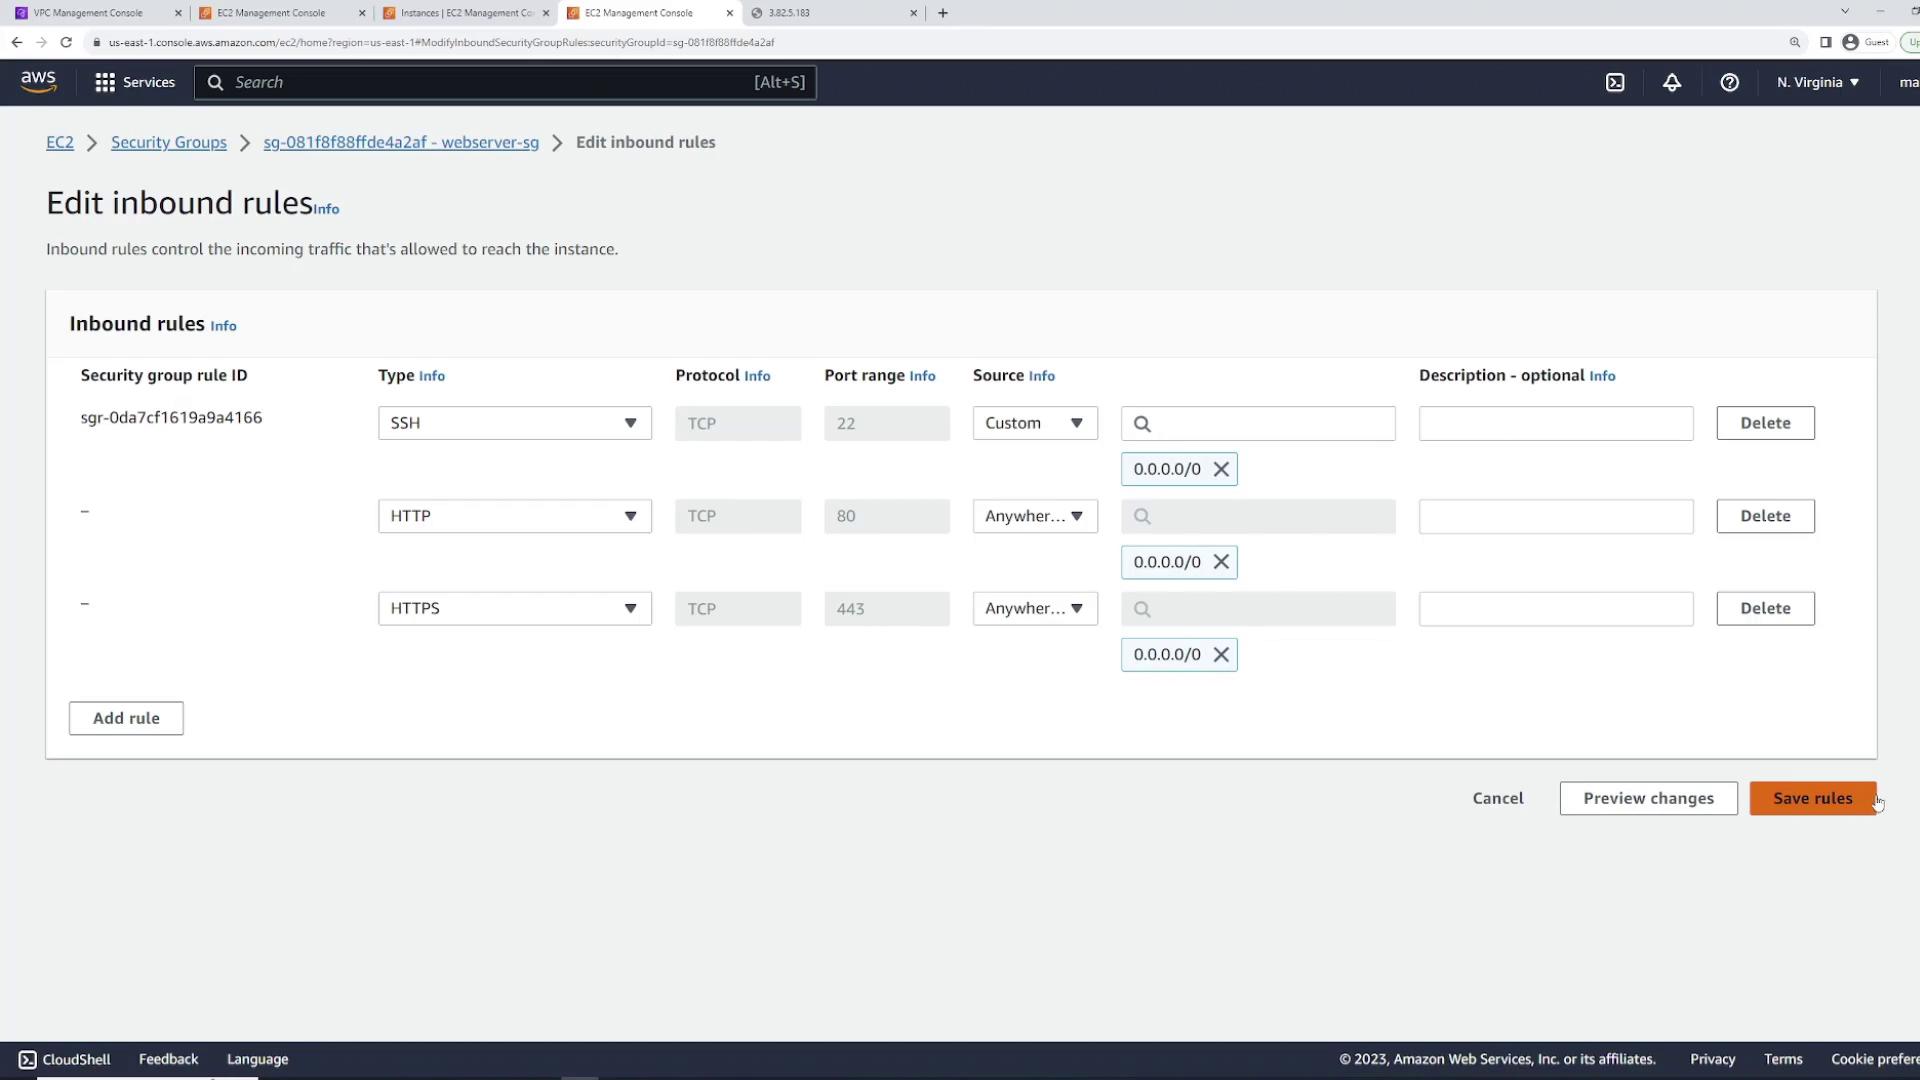Reload the page with the browser refresh icon
The width and height of the screenshot is (1920, 1080).
pyautogui.click(x=66, y=42)
